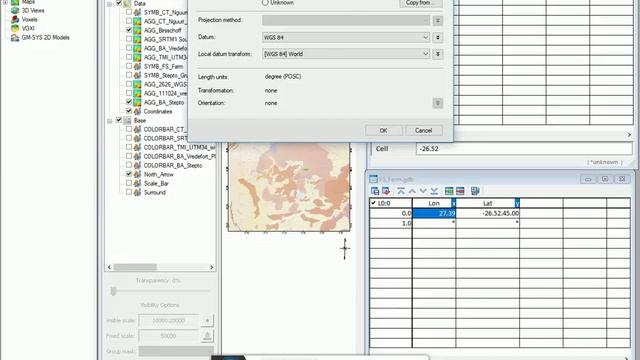Select the VOXI icon in project explorer
Image resolution: width=640 pixels, height=360 pixels.
tap(15, 29)
